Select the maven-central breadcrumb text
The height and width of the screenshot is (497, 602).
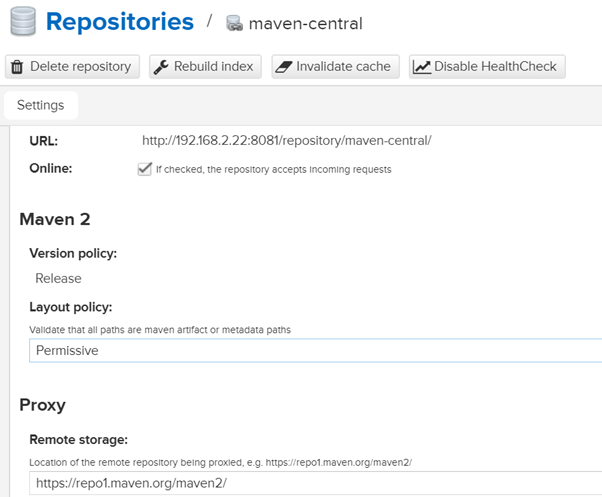click(x=306, y=24)
